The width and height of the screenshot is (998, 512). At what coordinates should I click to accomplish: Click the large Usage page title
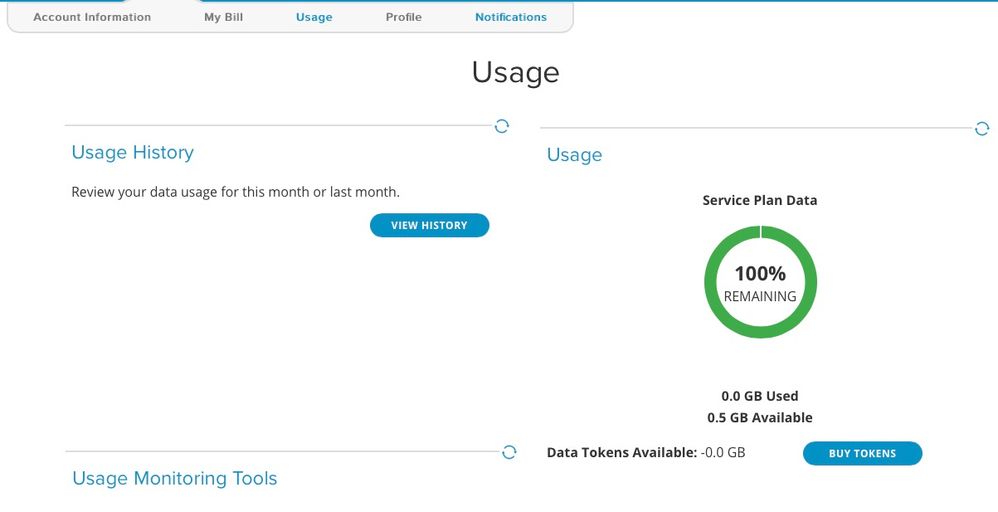(x=515, y=72)
